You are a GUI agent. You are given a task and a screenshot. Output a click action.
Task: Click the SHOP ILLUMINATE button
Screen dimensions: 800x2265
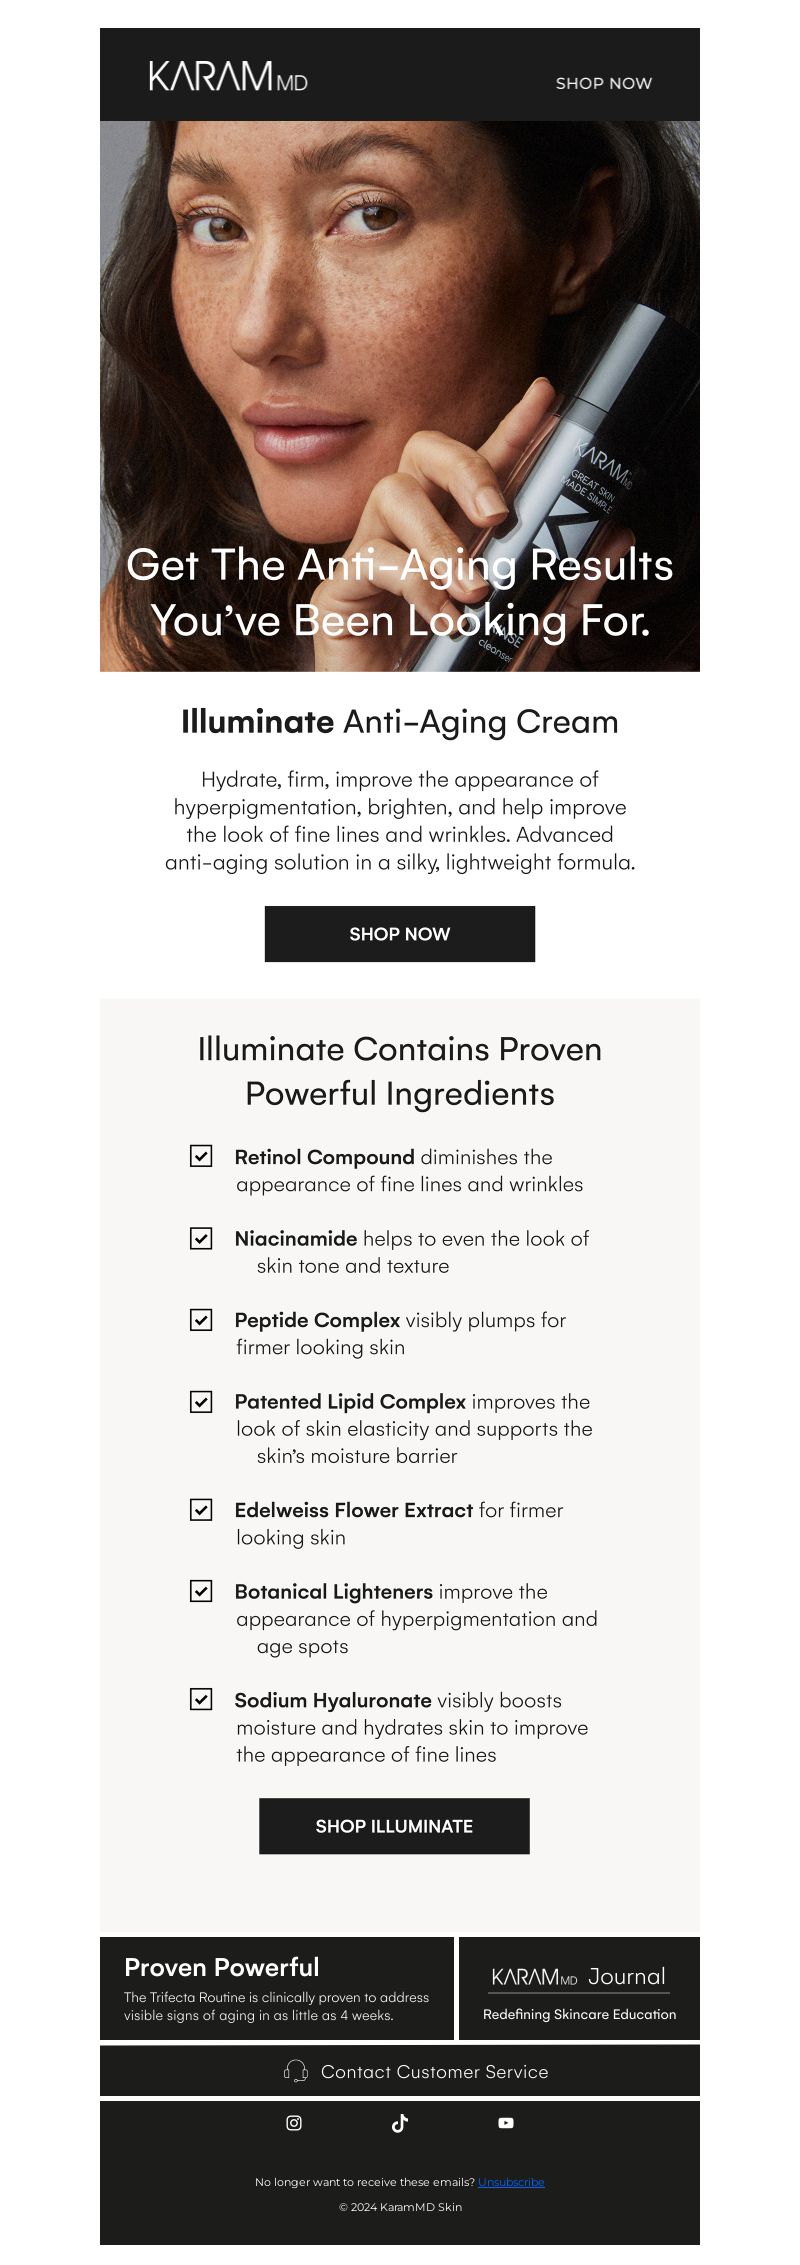click(x=394, y=1826)
